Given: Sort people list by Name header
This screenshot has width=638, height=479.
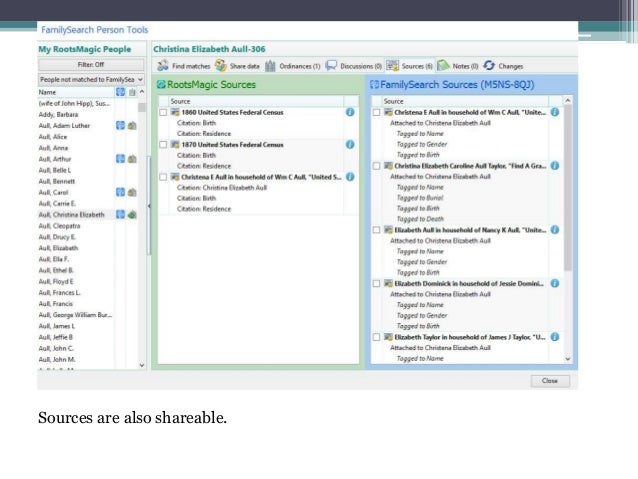Looking at the screenshot, I should point(76,92).
